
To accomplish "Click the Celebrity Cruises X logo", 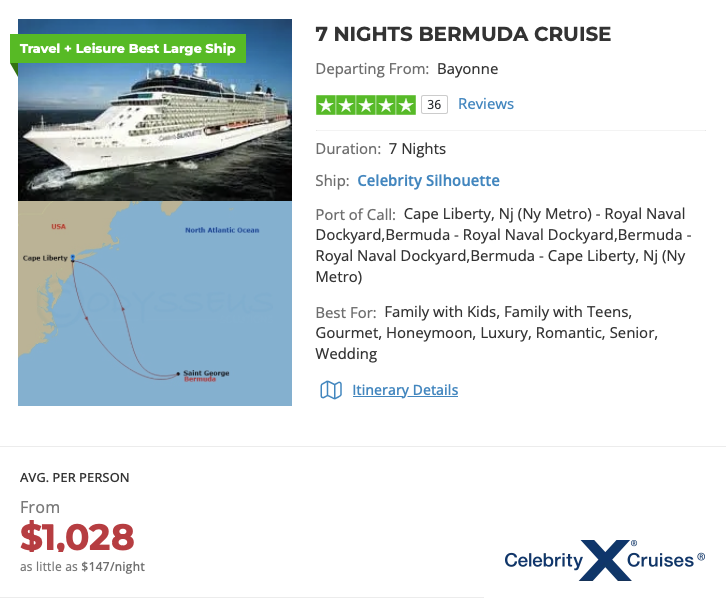I will (x=605, y=560).
